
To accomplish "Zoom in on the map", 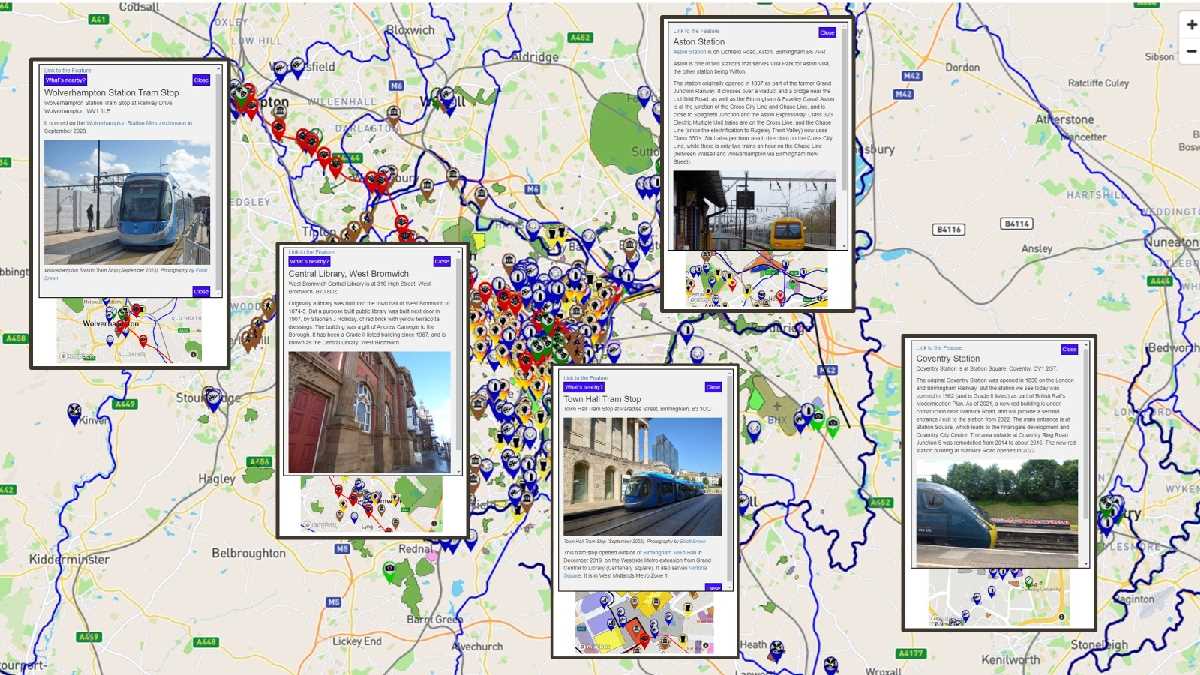I will [1191, 22].
